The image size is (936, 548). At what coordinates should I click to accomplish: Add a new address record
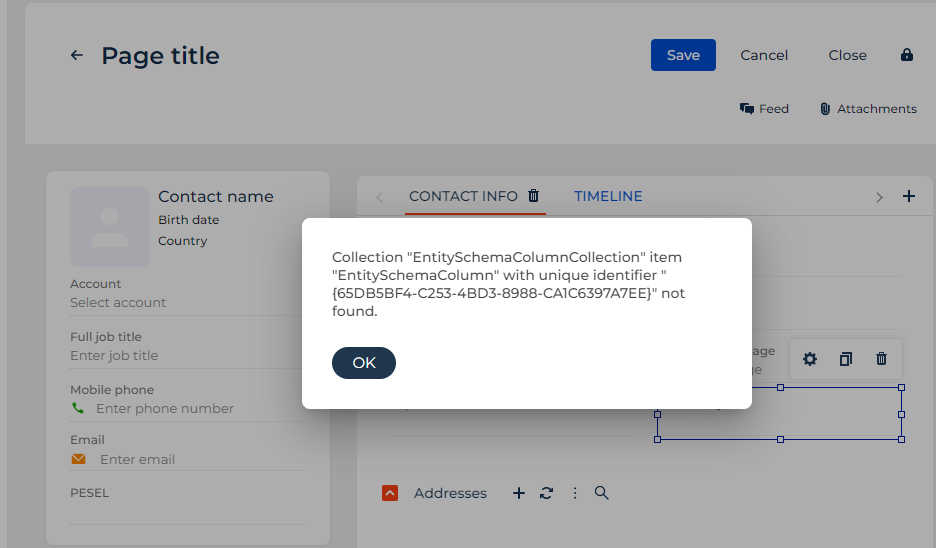pyautogui.click(x=519, y=493)
